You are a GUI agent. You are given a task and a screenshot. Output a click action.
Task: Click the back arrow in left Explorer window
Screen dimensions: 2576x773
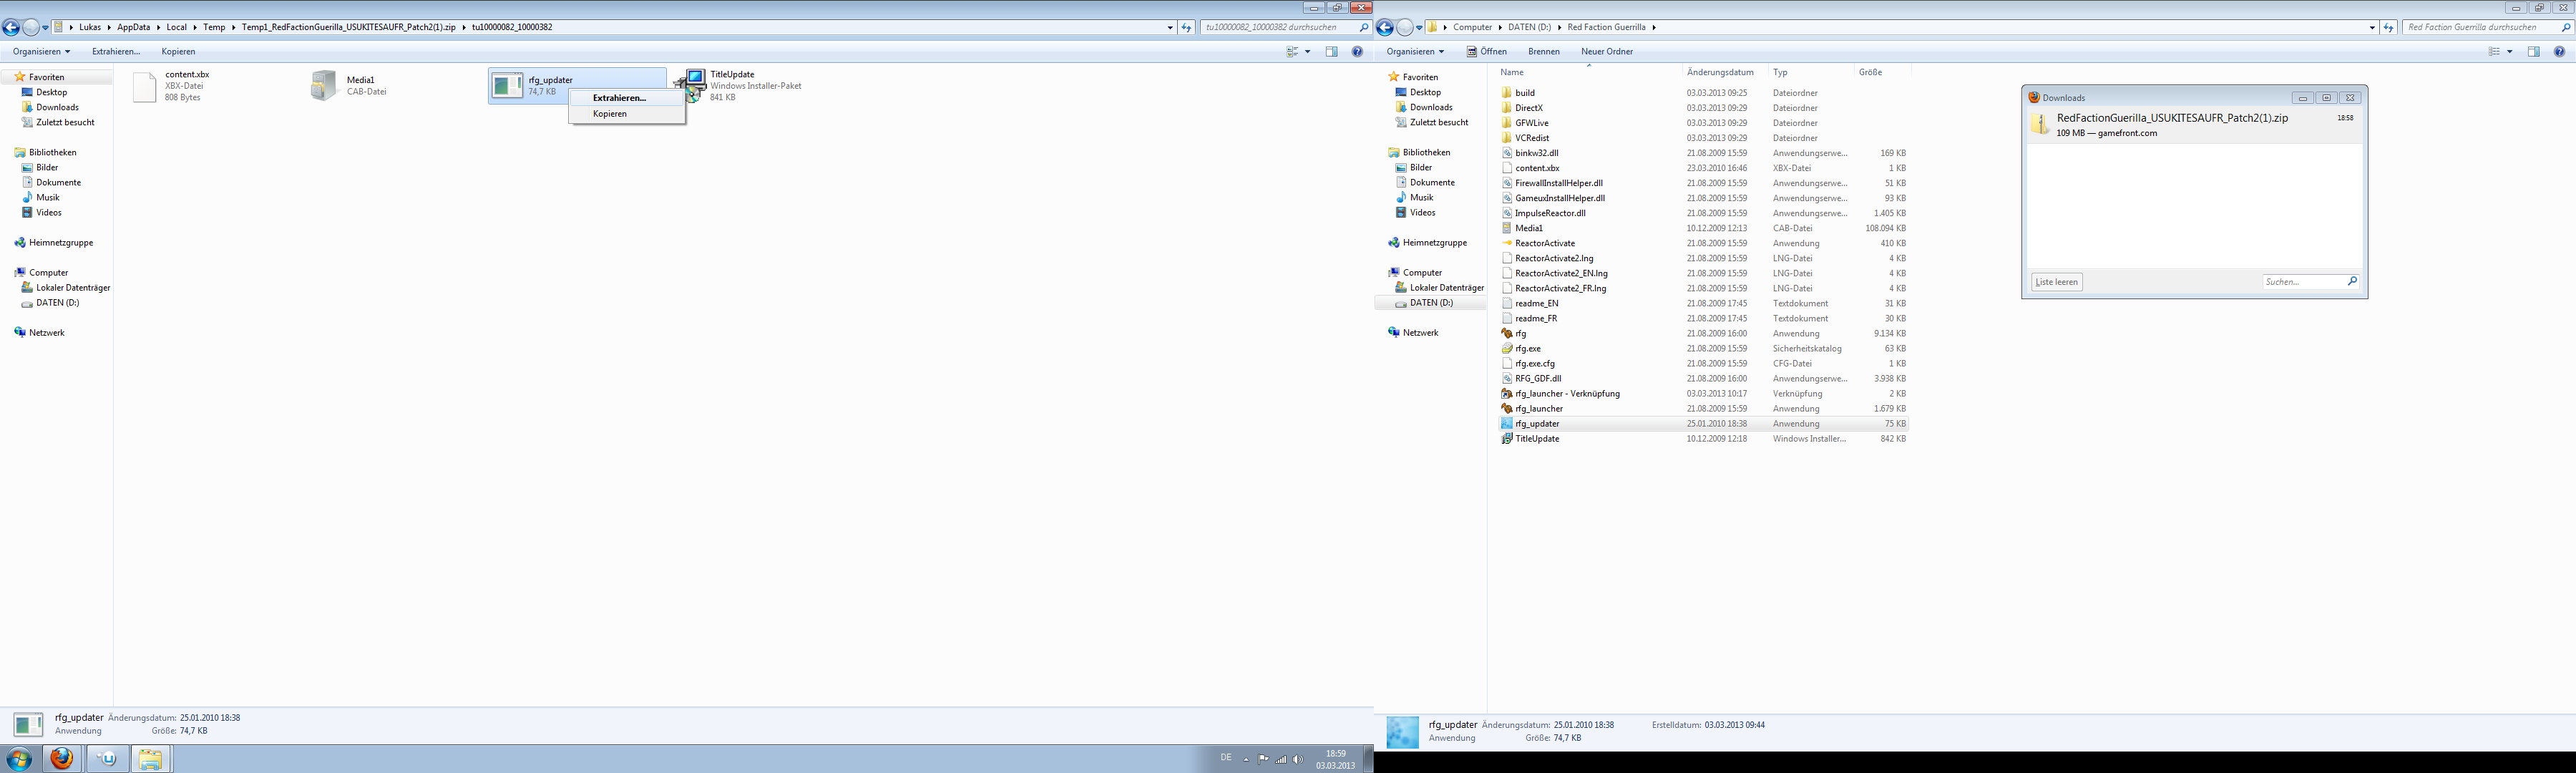pyautogui.click(x=11, y=28)
